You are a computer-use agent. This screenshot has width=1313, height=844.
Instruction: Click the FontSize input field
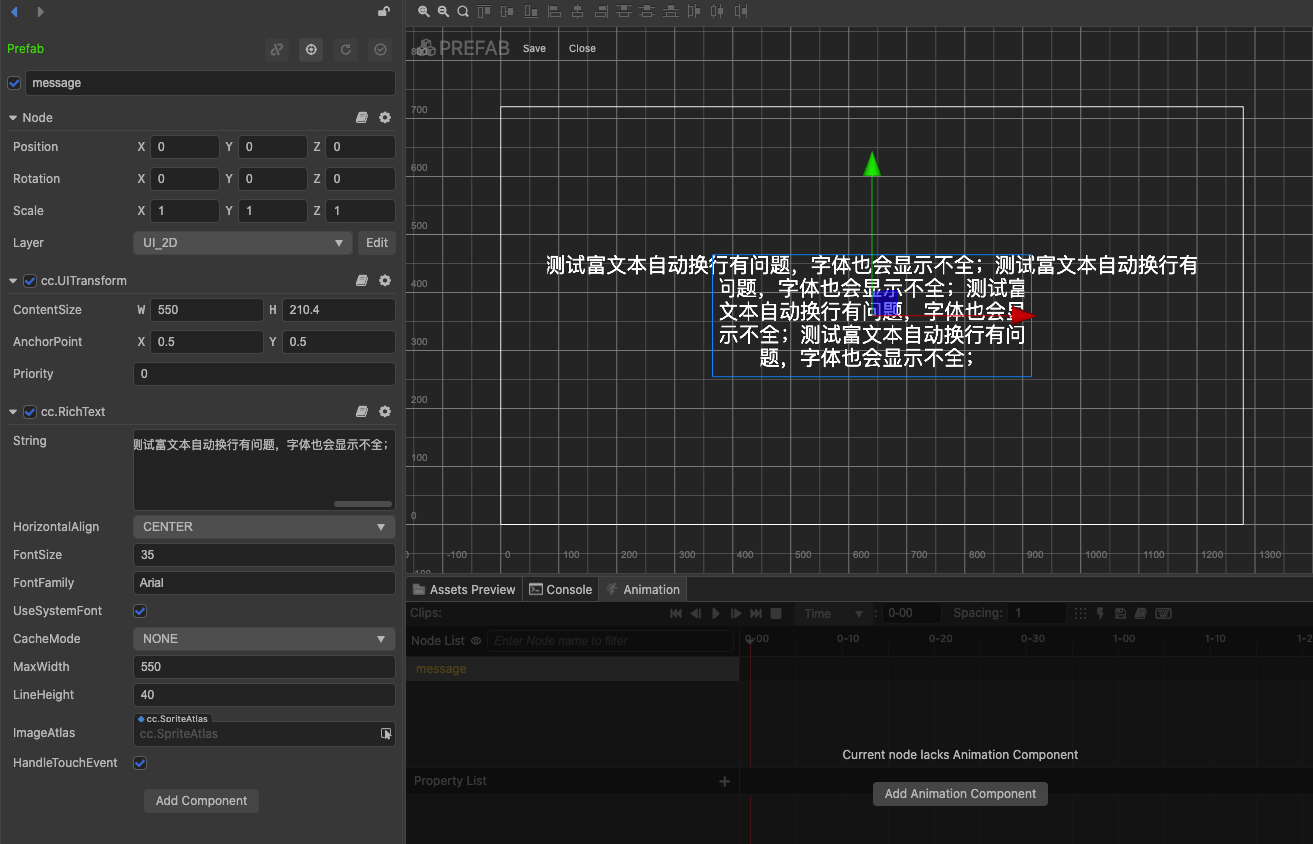pos(264,555)
